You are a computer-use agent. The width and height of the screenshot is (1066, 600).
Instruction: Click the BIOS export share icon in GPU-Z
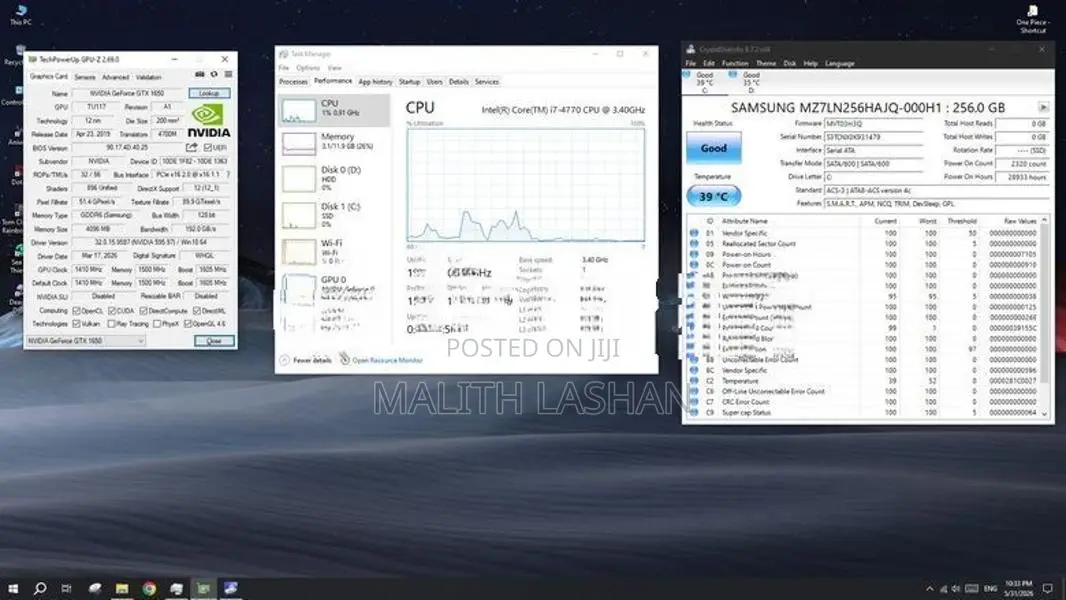[x=192, y=147]
